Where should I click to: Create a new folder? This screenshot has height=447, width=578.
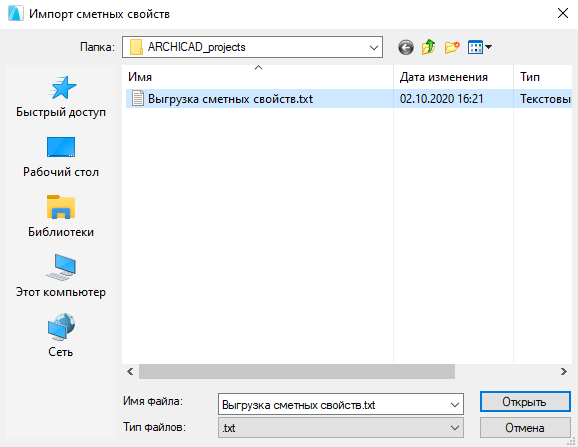[452, 47]
